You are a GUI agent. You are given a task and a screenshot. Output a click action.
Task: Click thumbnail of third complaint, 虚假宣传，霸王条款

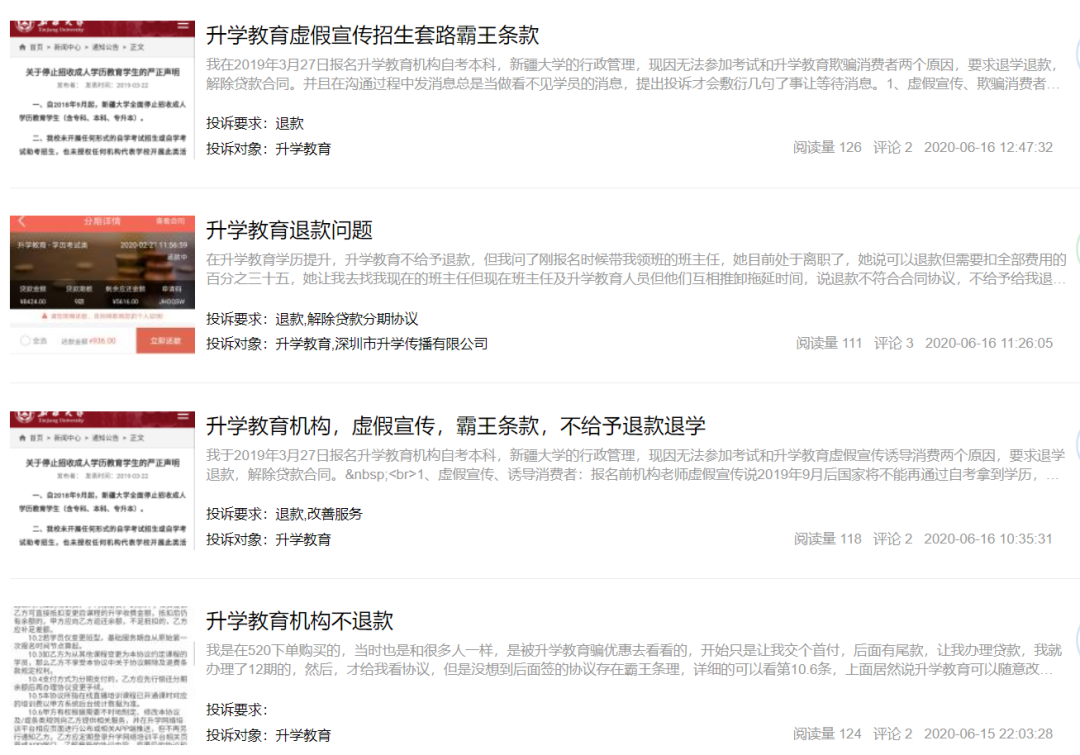click(102, 480)
